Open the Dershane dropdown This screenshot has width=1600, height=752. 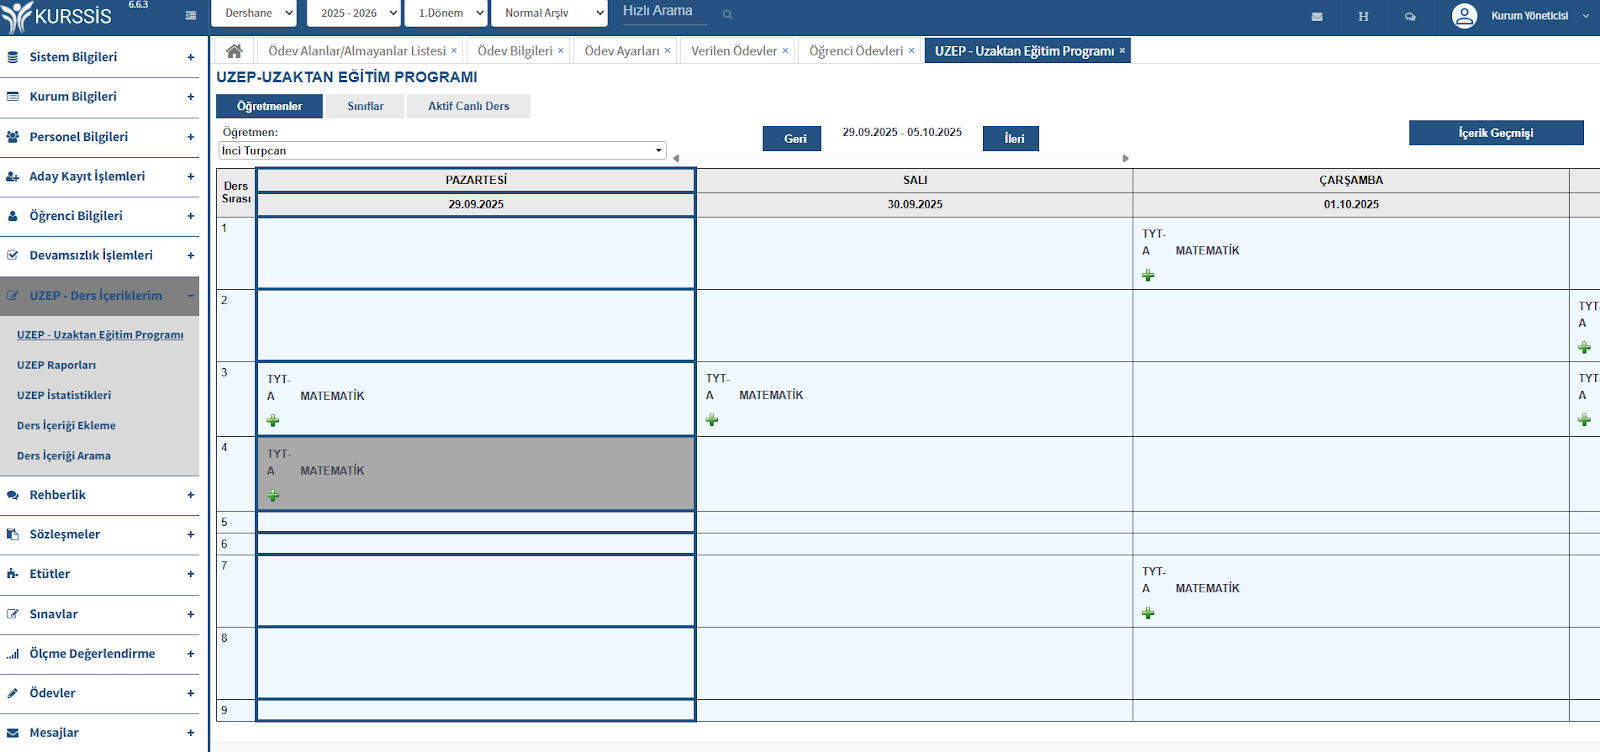[255, 13]
